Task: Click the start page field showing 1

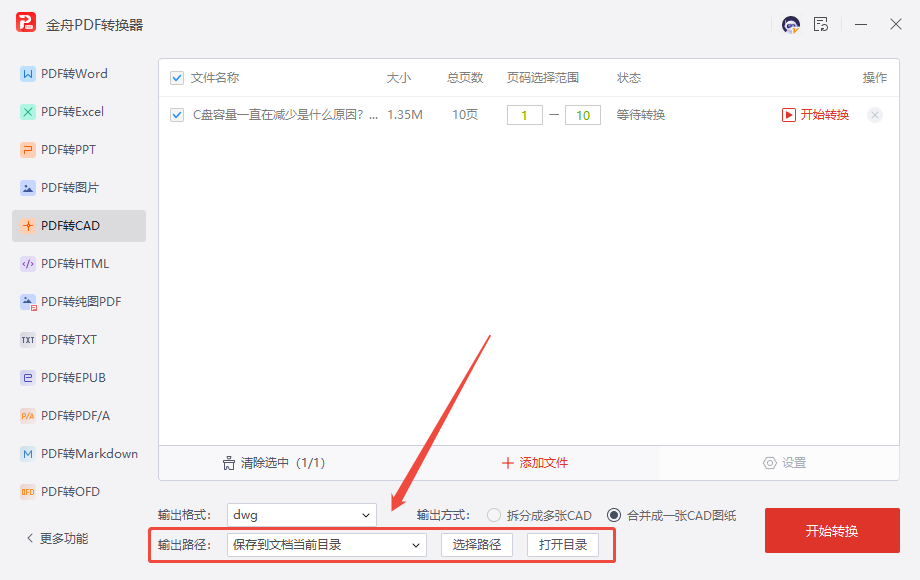Action: click(x=525, y=116)
